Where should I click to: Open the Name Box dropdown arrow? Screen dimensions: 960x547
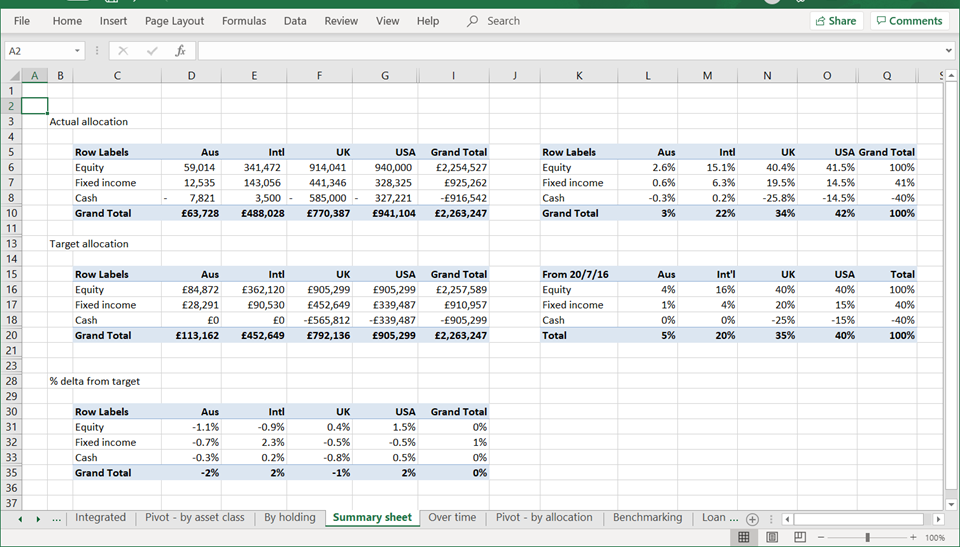[x=77, y=51]
